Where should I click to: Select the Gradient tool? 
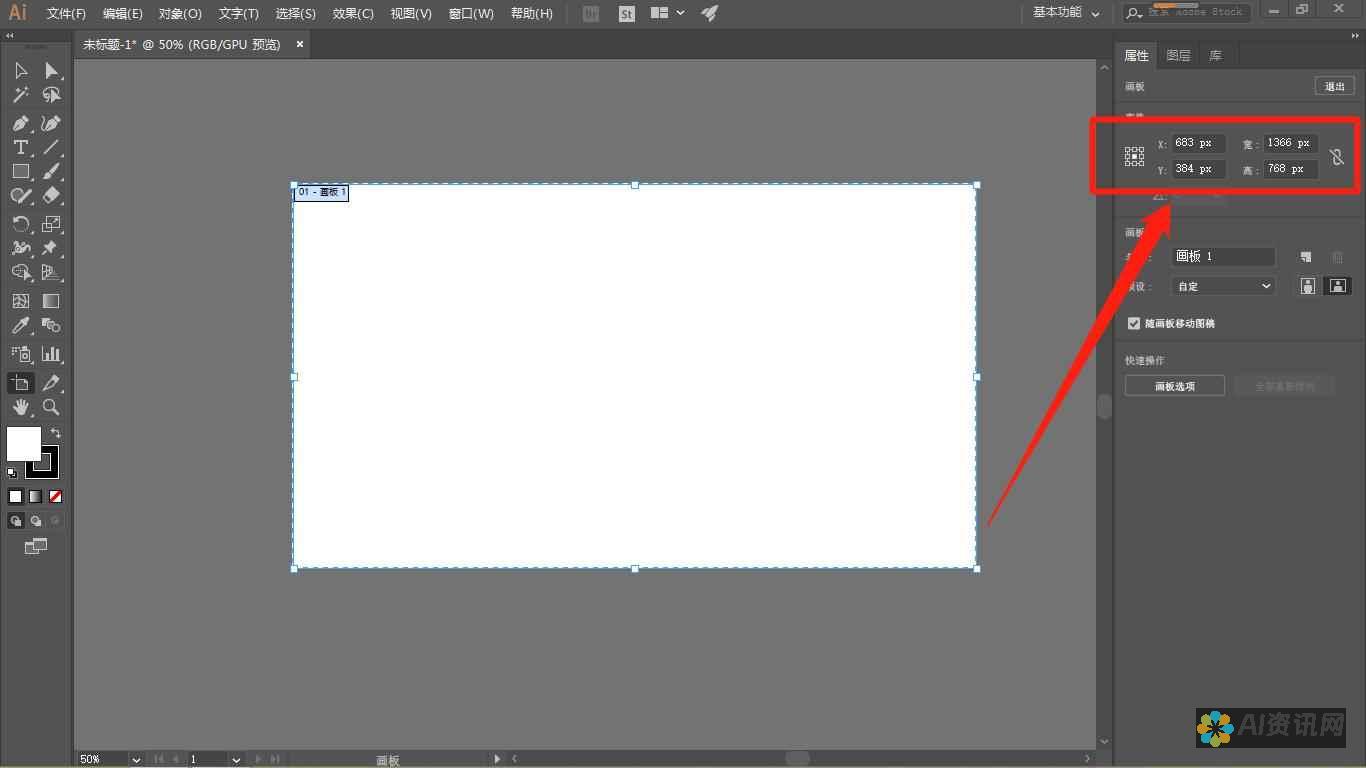pos(51,301)
